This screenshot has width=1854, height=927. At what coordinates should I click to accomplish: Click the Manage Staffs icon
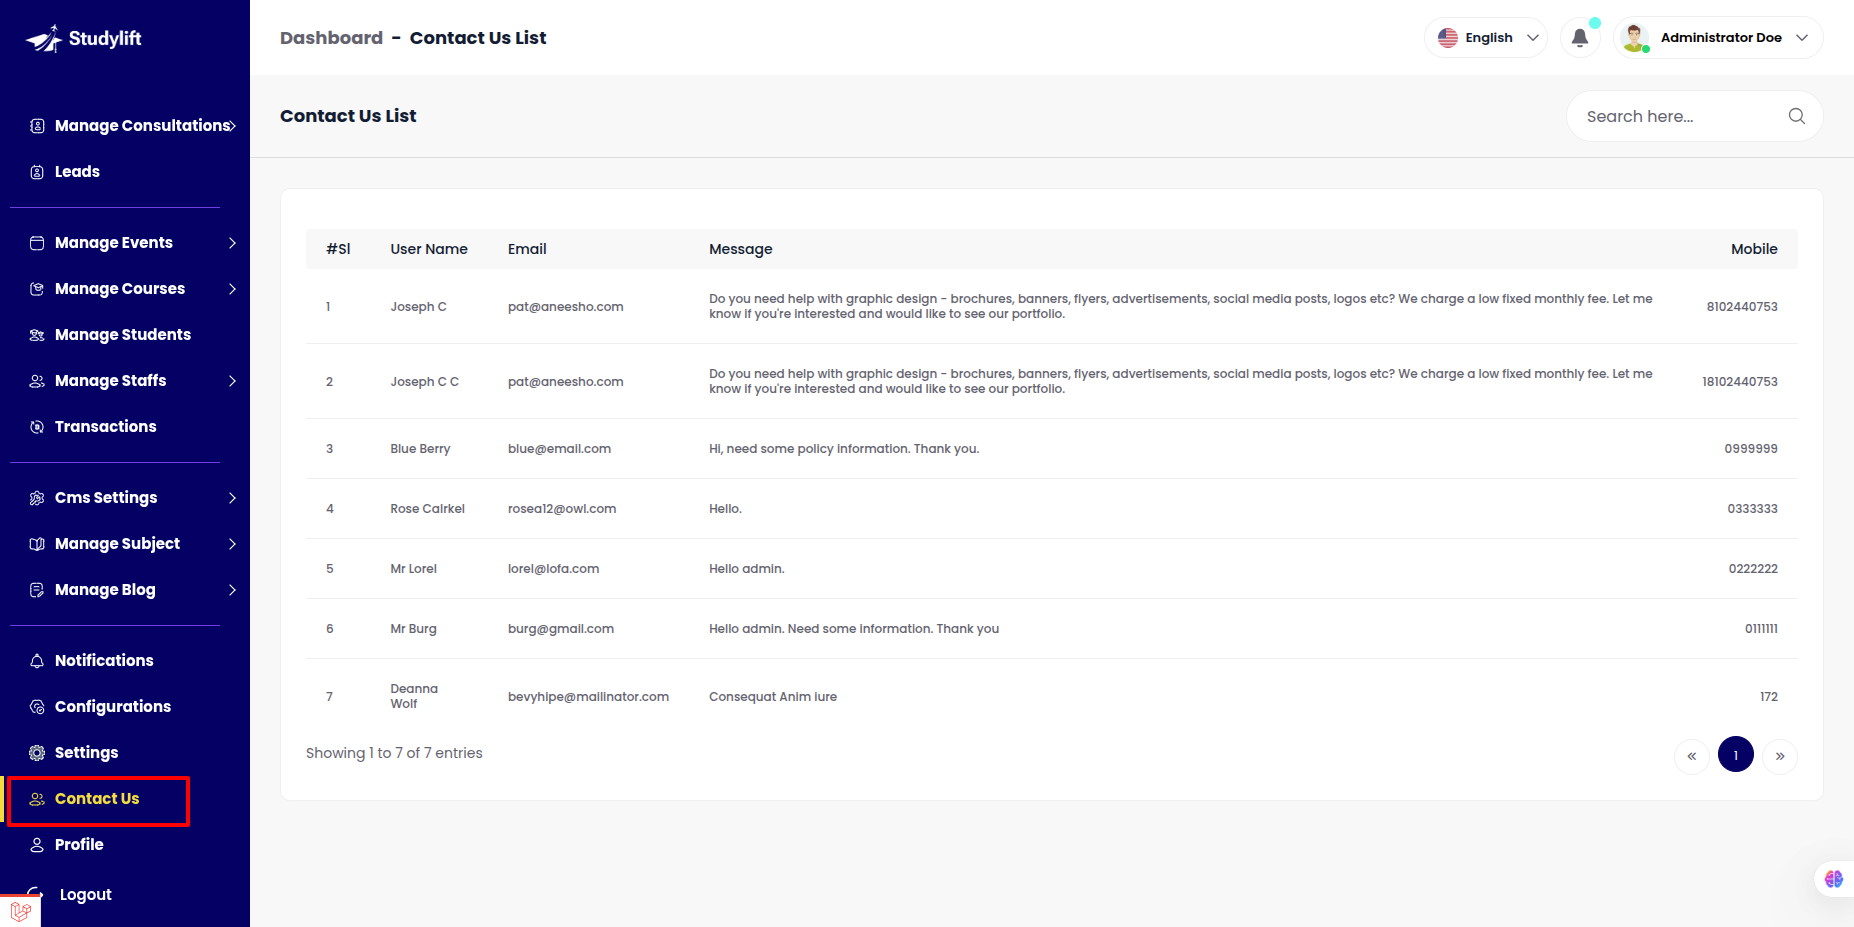(37, 381)
